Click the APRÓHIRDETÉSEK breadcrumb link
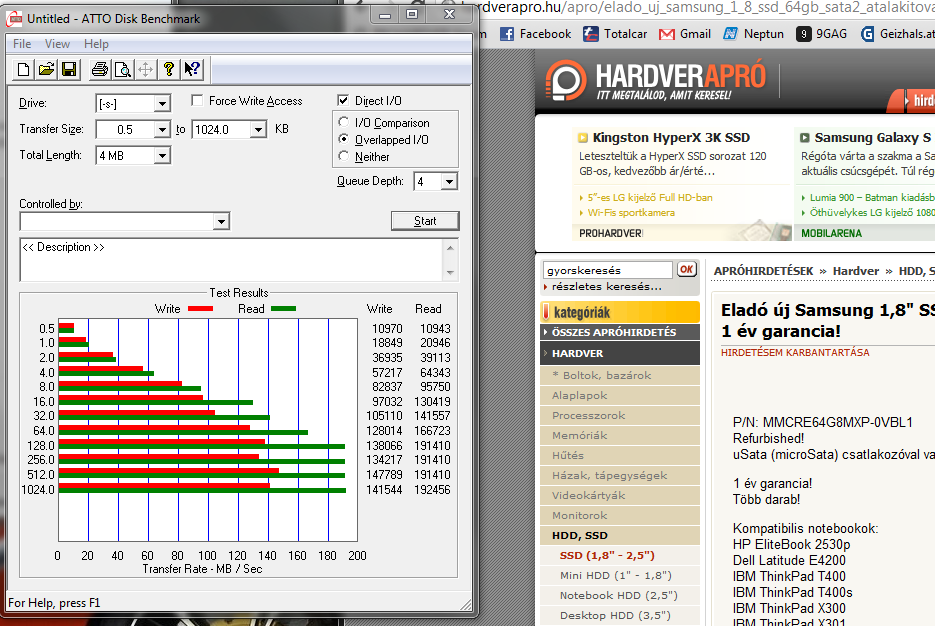The width and height of the screenshot is (935, 626). pos(763,271)
